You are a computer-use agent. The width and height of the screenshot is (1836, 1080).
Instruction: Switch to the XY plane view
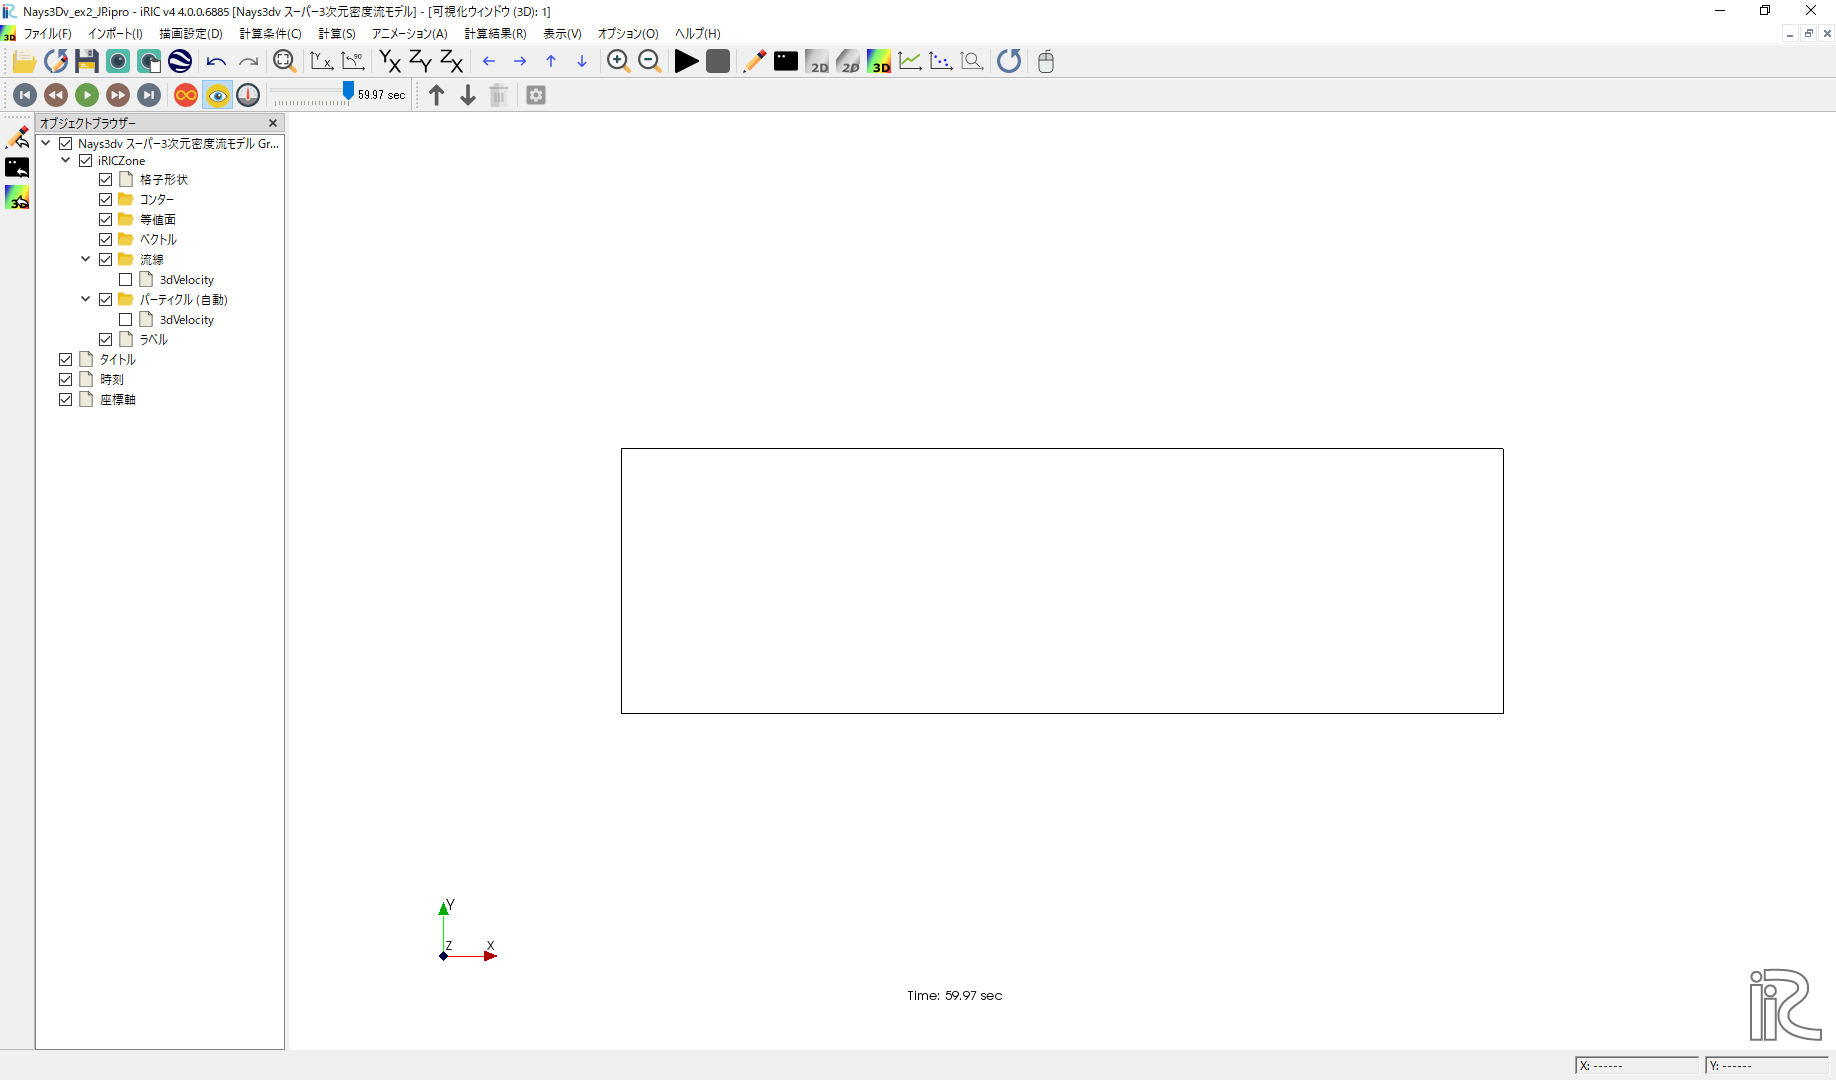pyautogui.click(x=390, y=61)
